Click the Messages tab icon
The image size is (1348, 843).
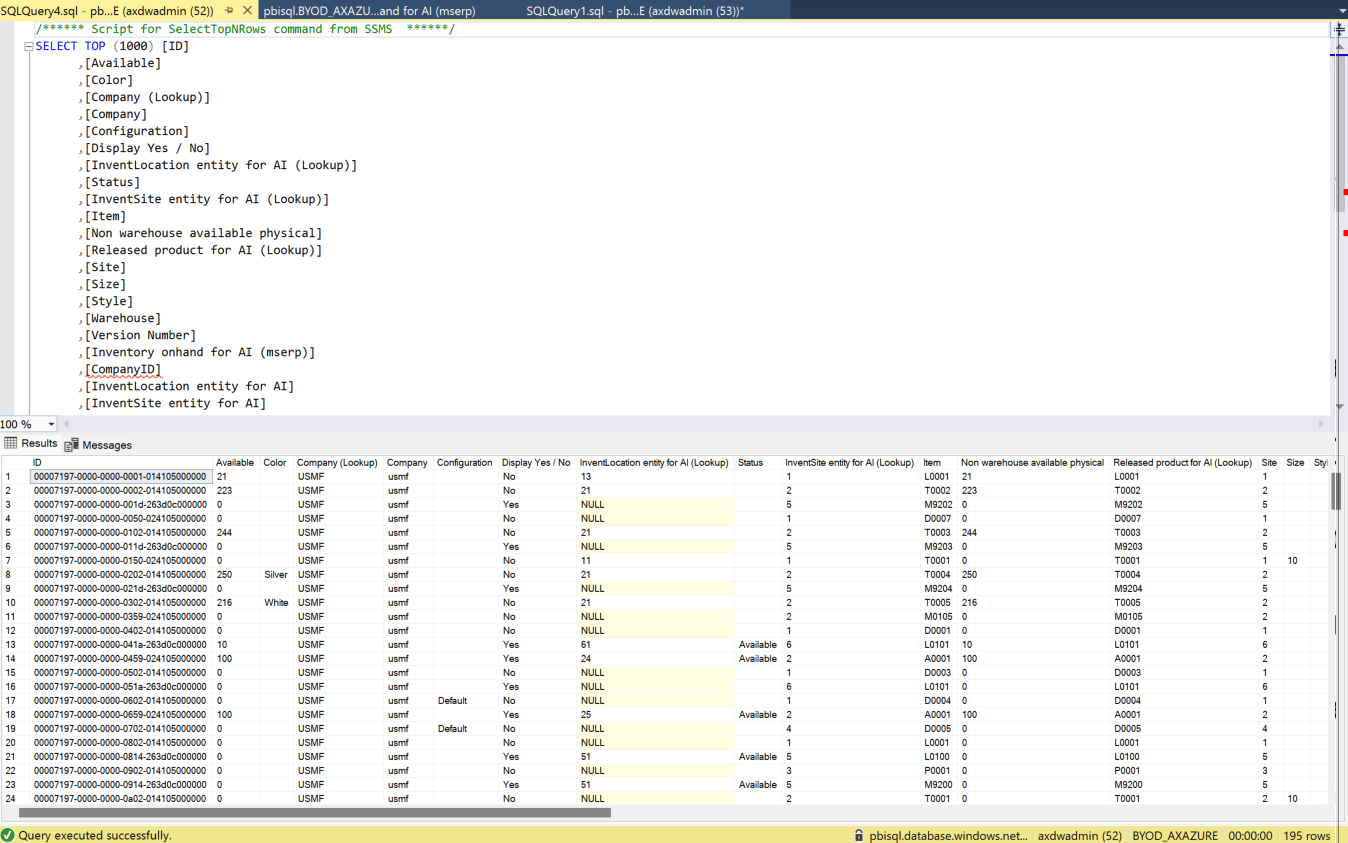click(71, 445)
